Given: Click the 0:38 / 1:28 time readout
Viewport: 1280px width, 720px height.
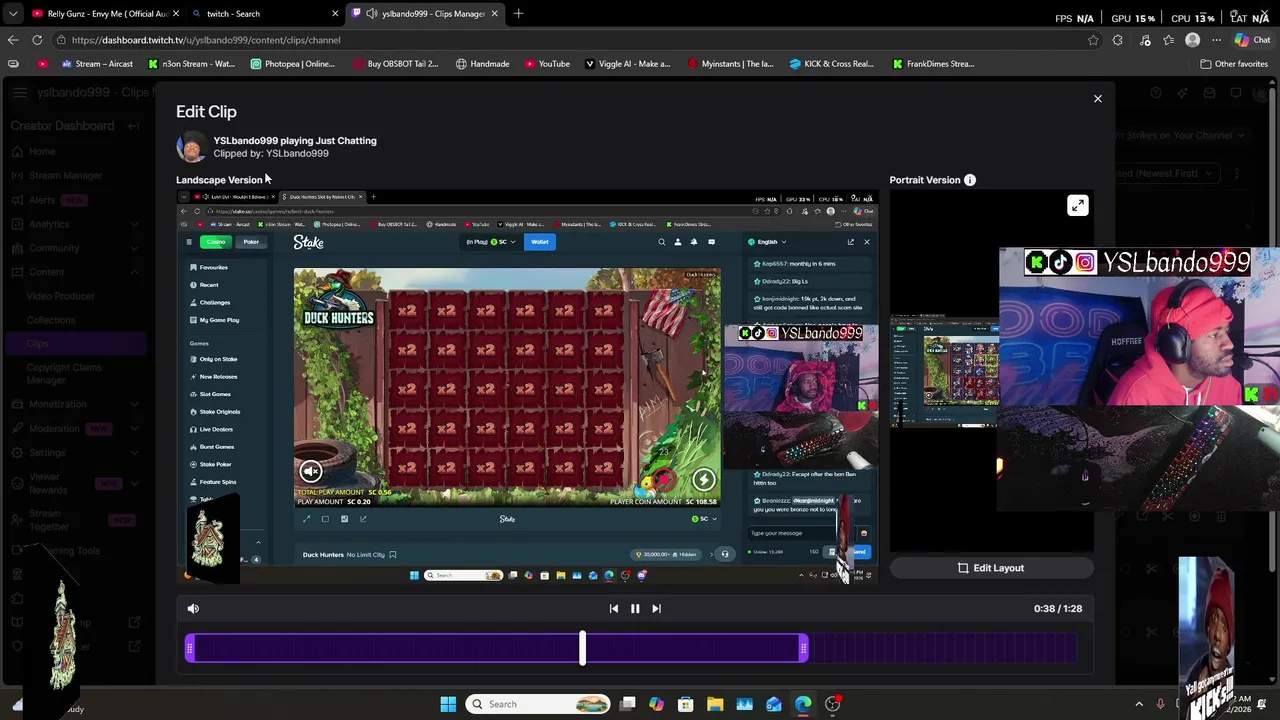Looking at the screenshot, I should pos(1058,608).
